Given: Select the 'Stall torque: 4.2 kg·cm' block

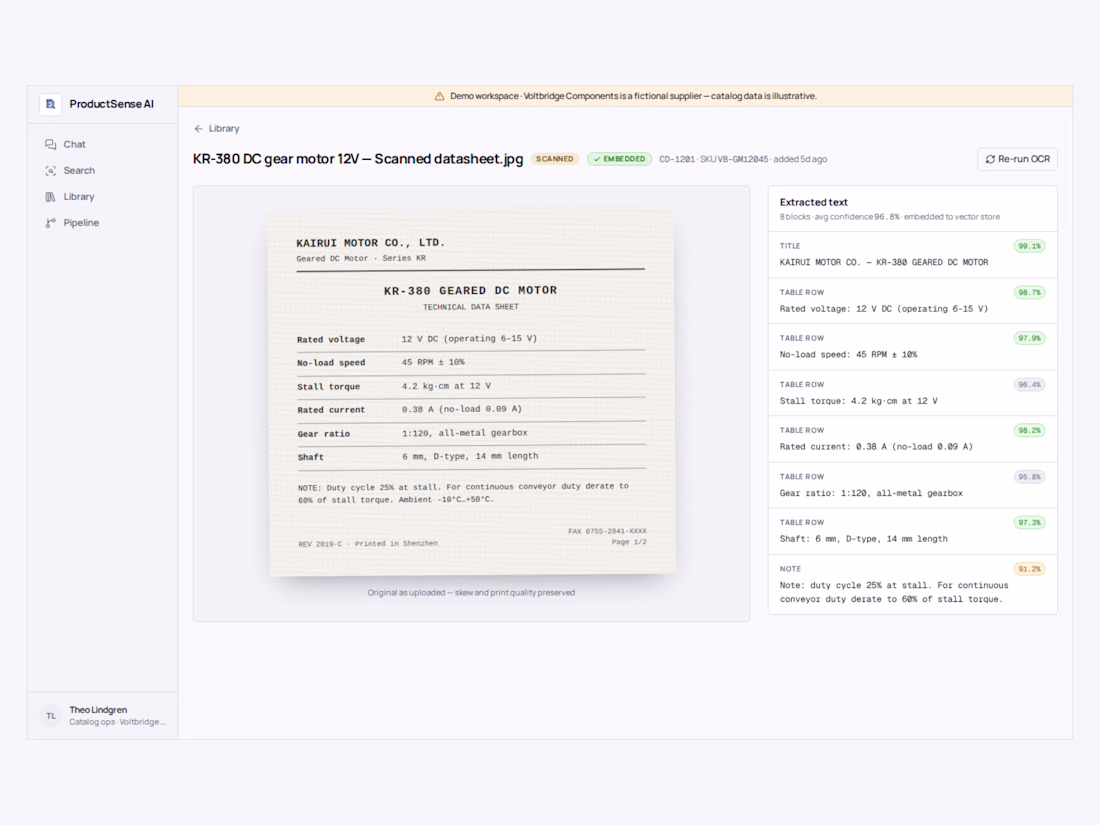Looking at the screenshot, I should pos(913,393).
